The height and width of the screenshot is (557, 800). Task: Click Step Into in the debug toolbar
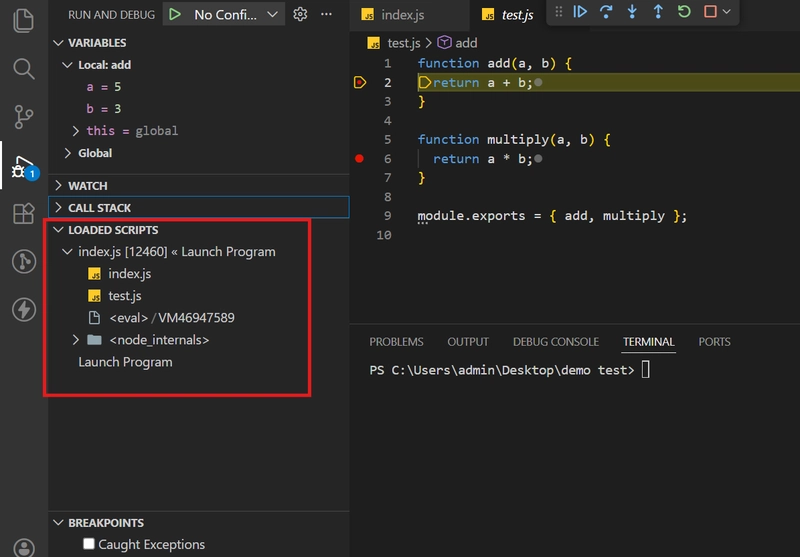pos(632,12)
